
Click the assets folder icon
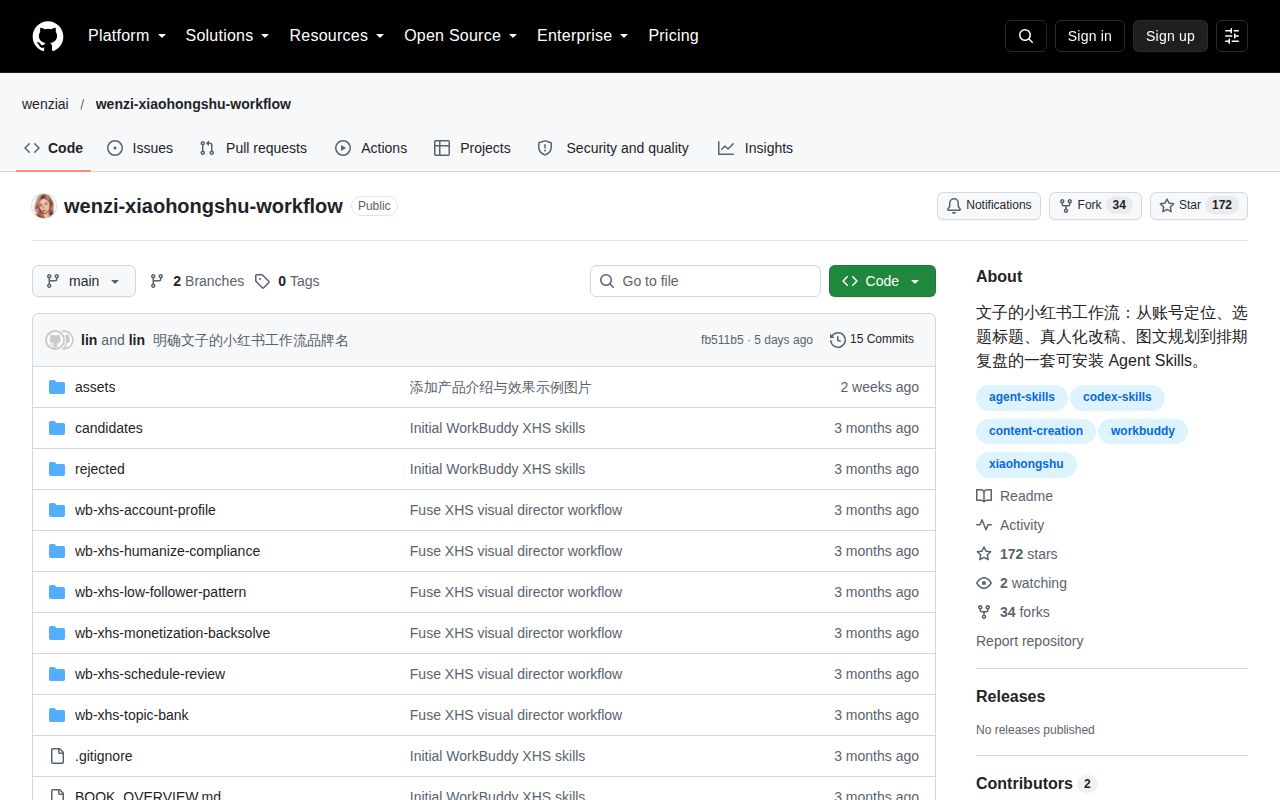click(x=57, y=387)
